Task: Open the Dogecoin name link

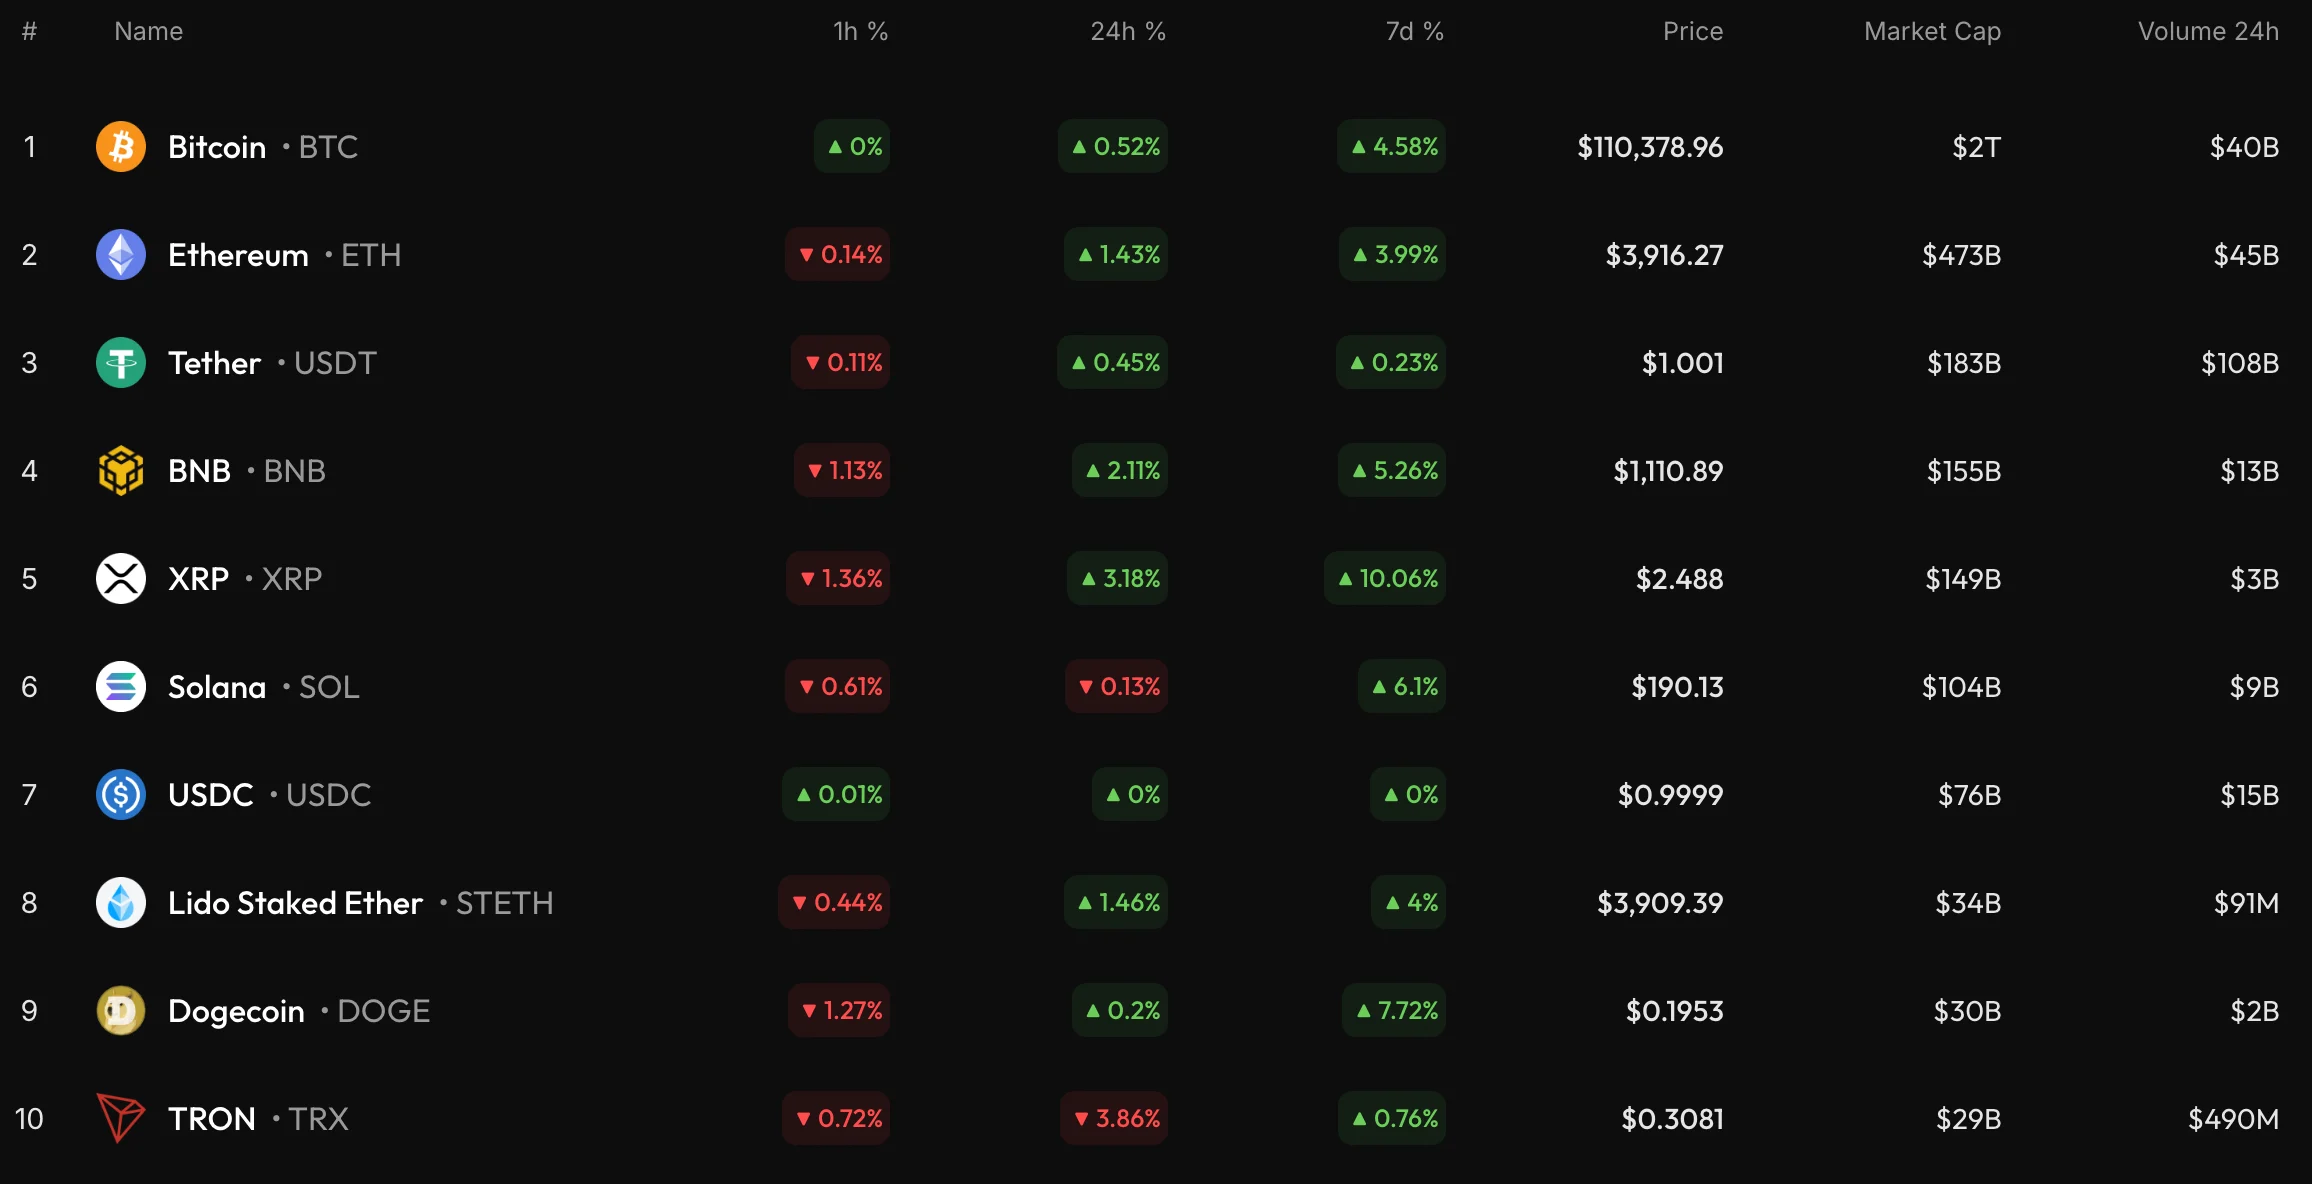Action: click(x=236, y=1011)
